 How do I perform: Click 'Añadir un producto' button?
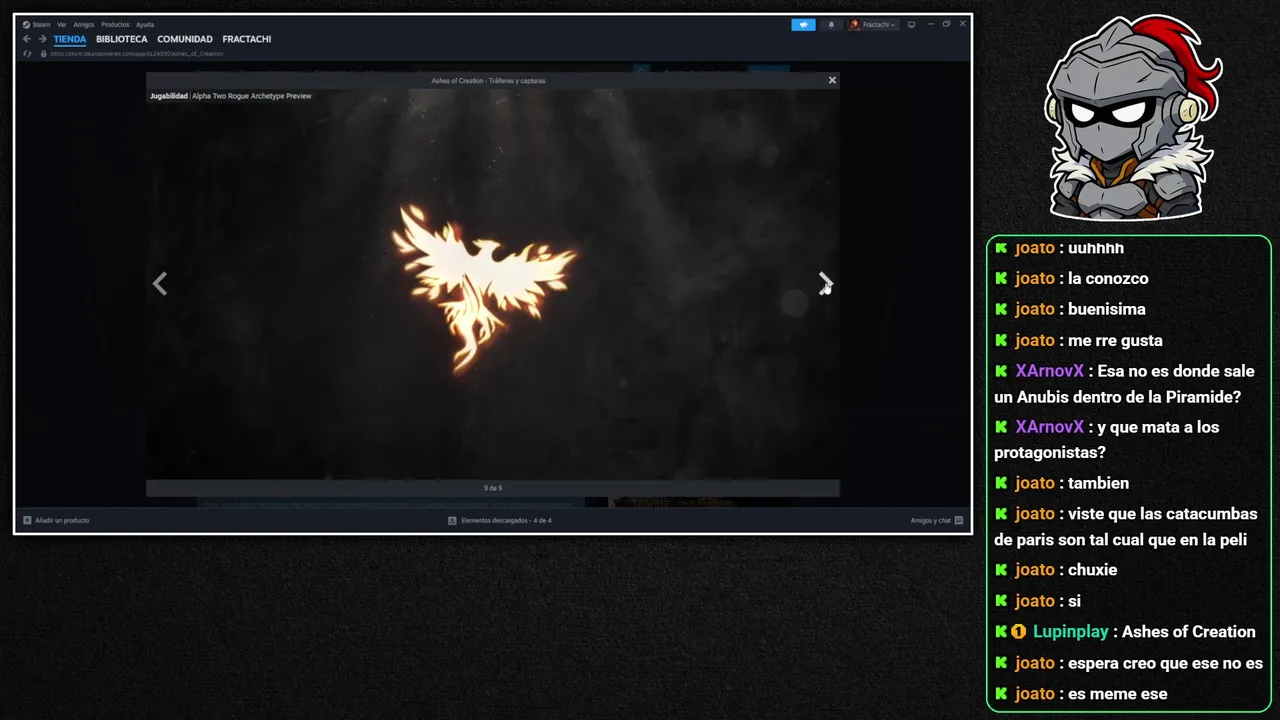coord(56,520)
